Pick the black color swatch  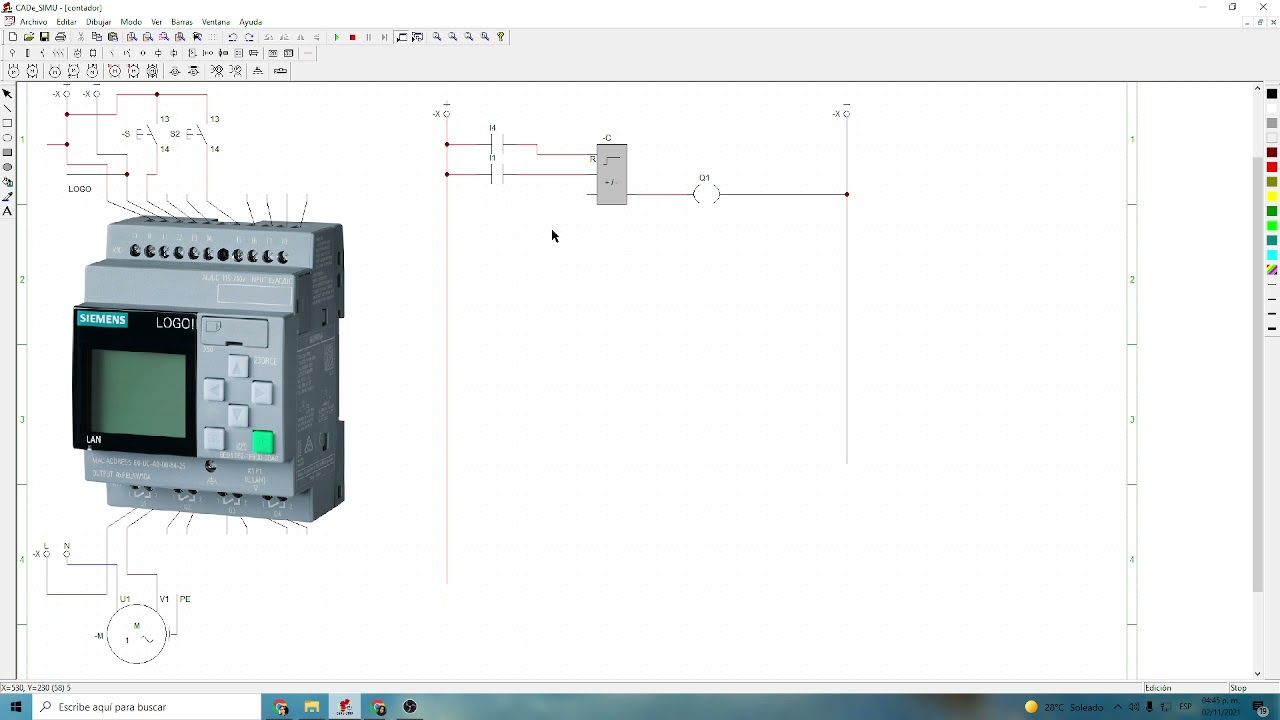(1272, 94)
